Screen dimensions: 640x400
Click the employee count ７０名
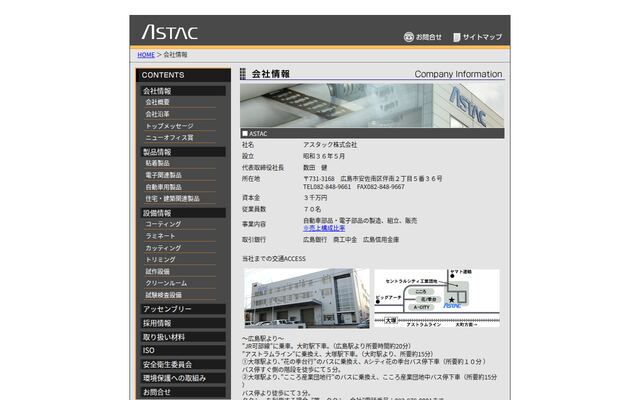[x=312, y=209]
